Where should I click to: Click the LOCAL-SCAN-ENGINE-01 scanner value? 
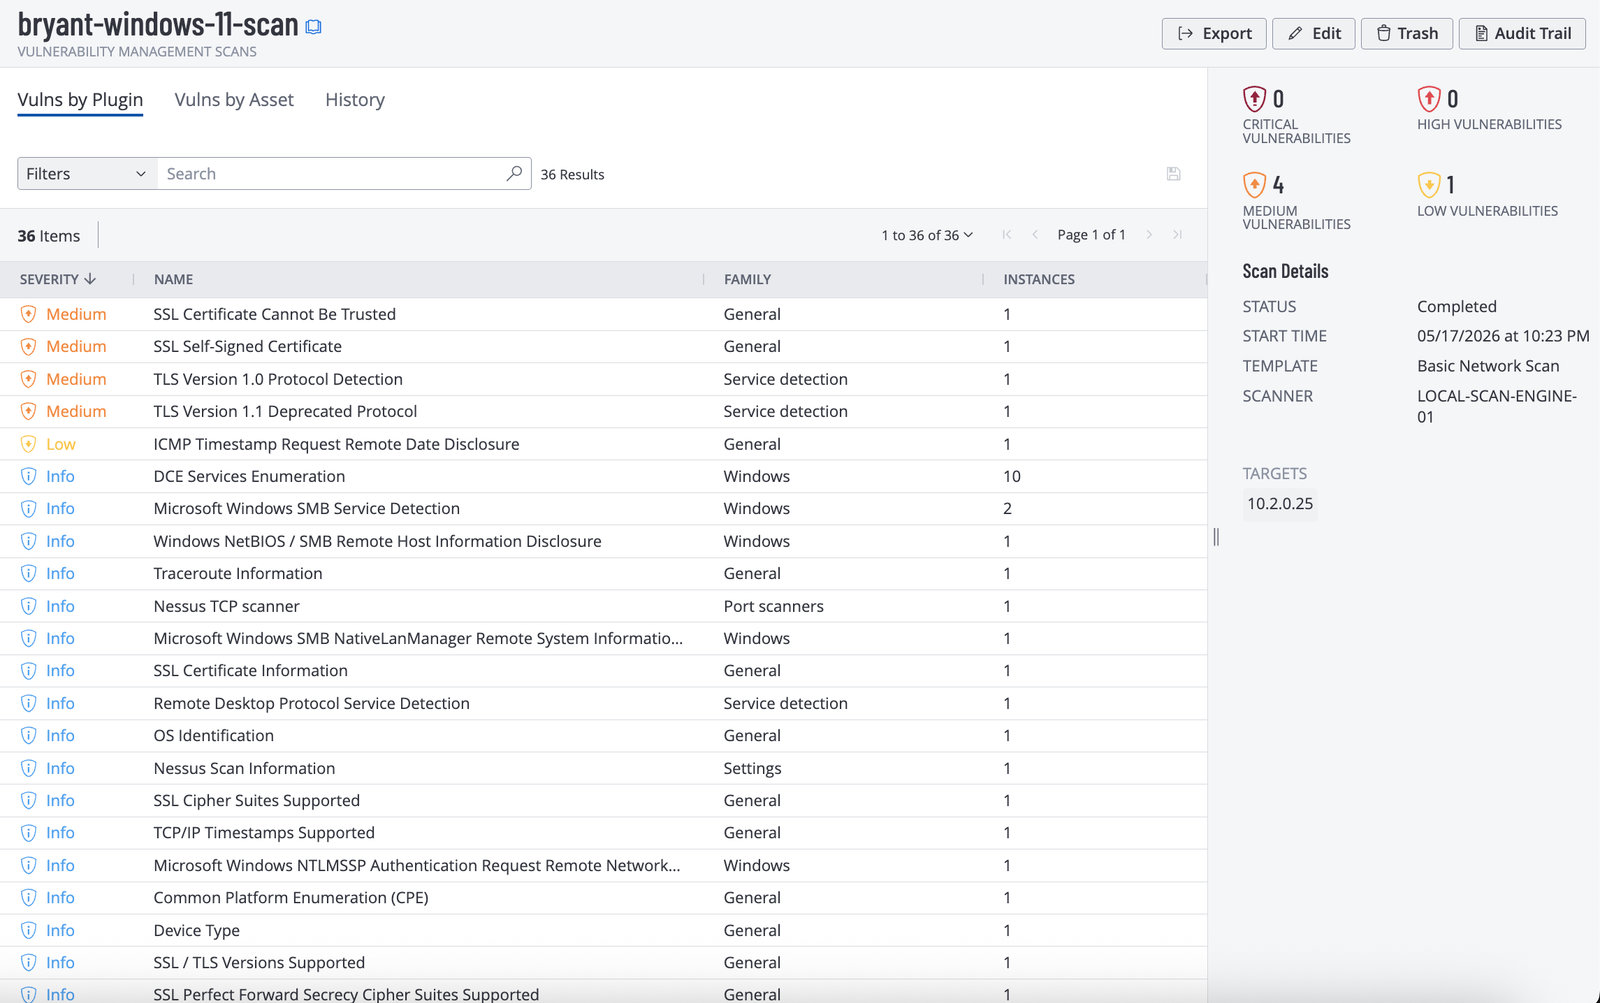1497,406
